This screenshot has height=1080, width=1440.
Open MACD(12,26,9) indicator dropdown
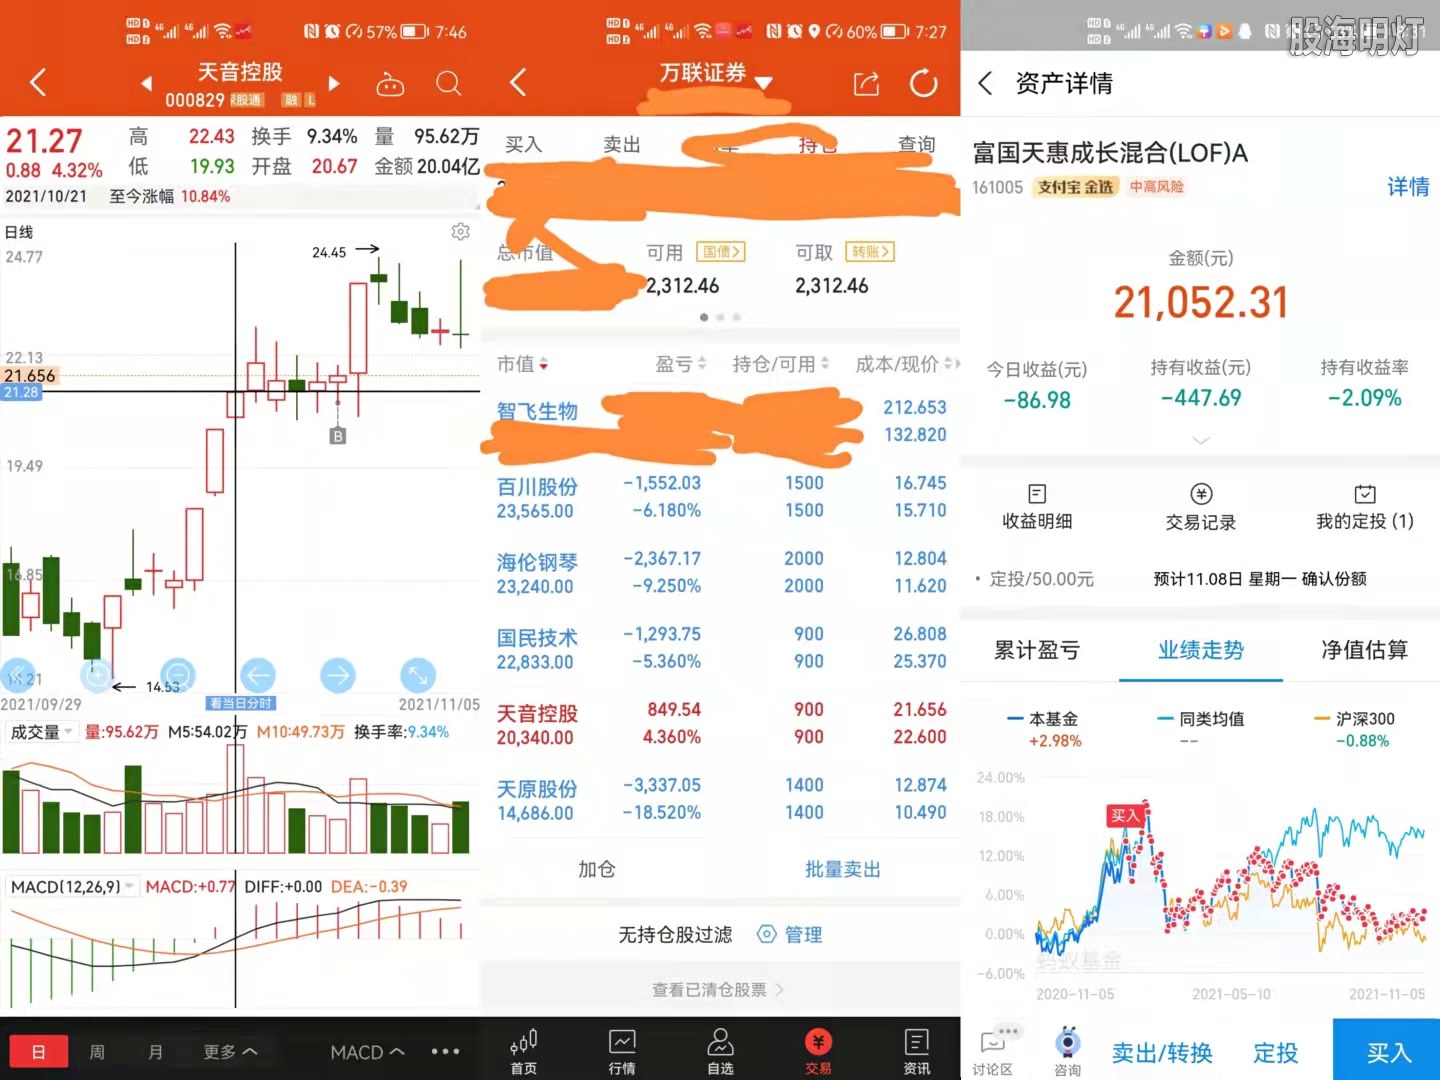click(x=71, y=887)
